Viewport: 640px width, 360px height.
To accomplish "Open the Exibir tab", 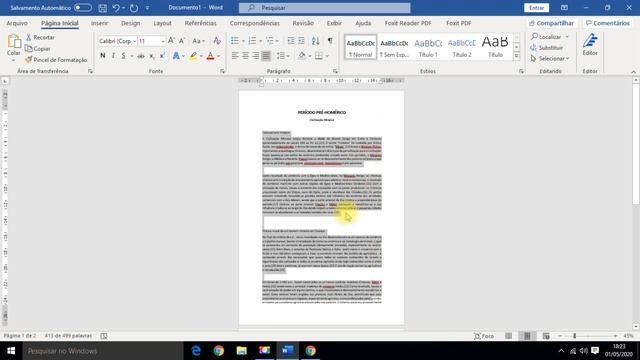I will click(x=334, y=23).
